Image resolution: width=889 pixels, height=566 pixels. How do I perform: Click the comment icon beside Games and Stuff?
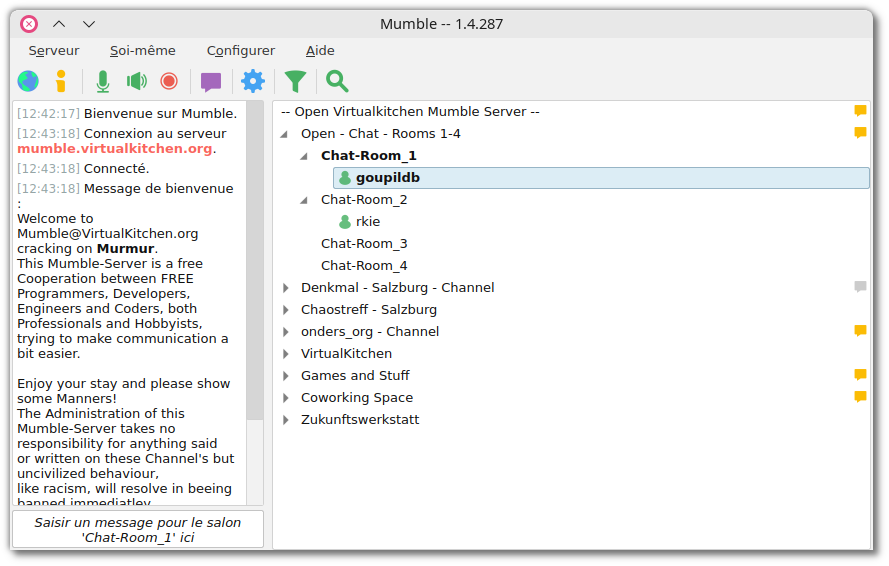[x=860, y=375]
